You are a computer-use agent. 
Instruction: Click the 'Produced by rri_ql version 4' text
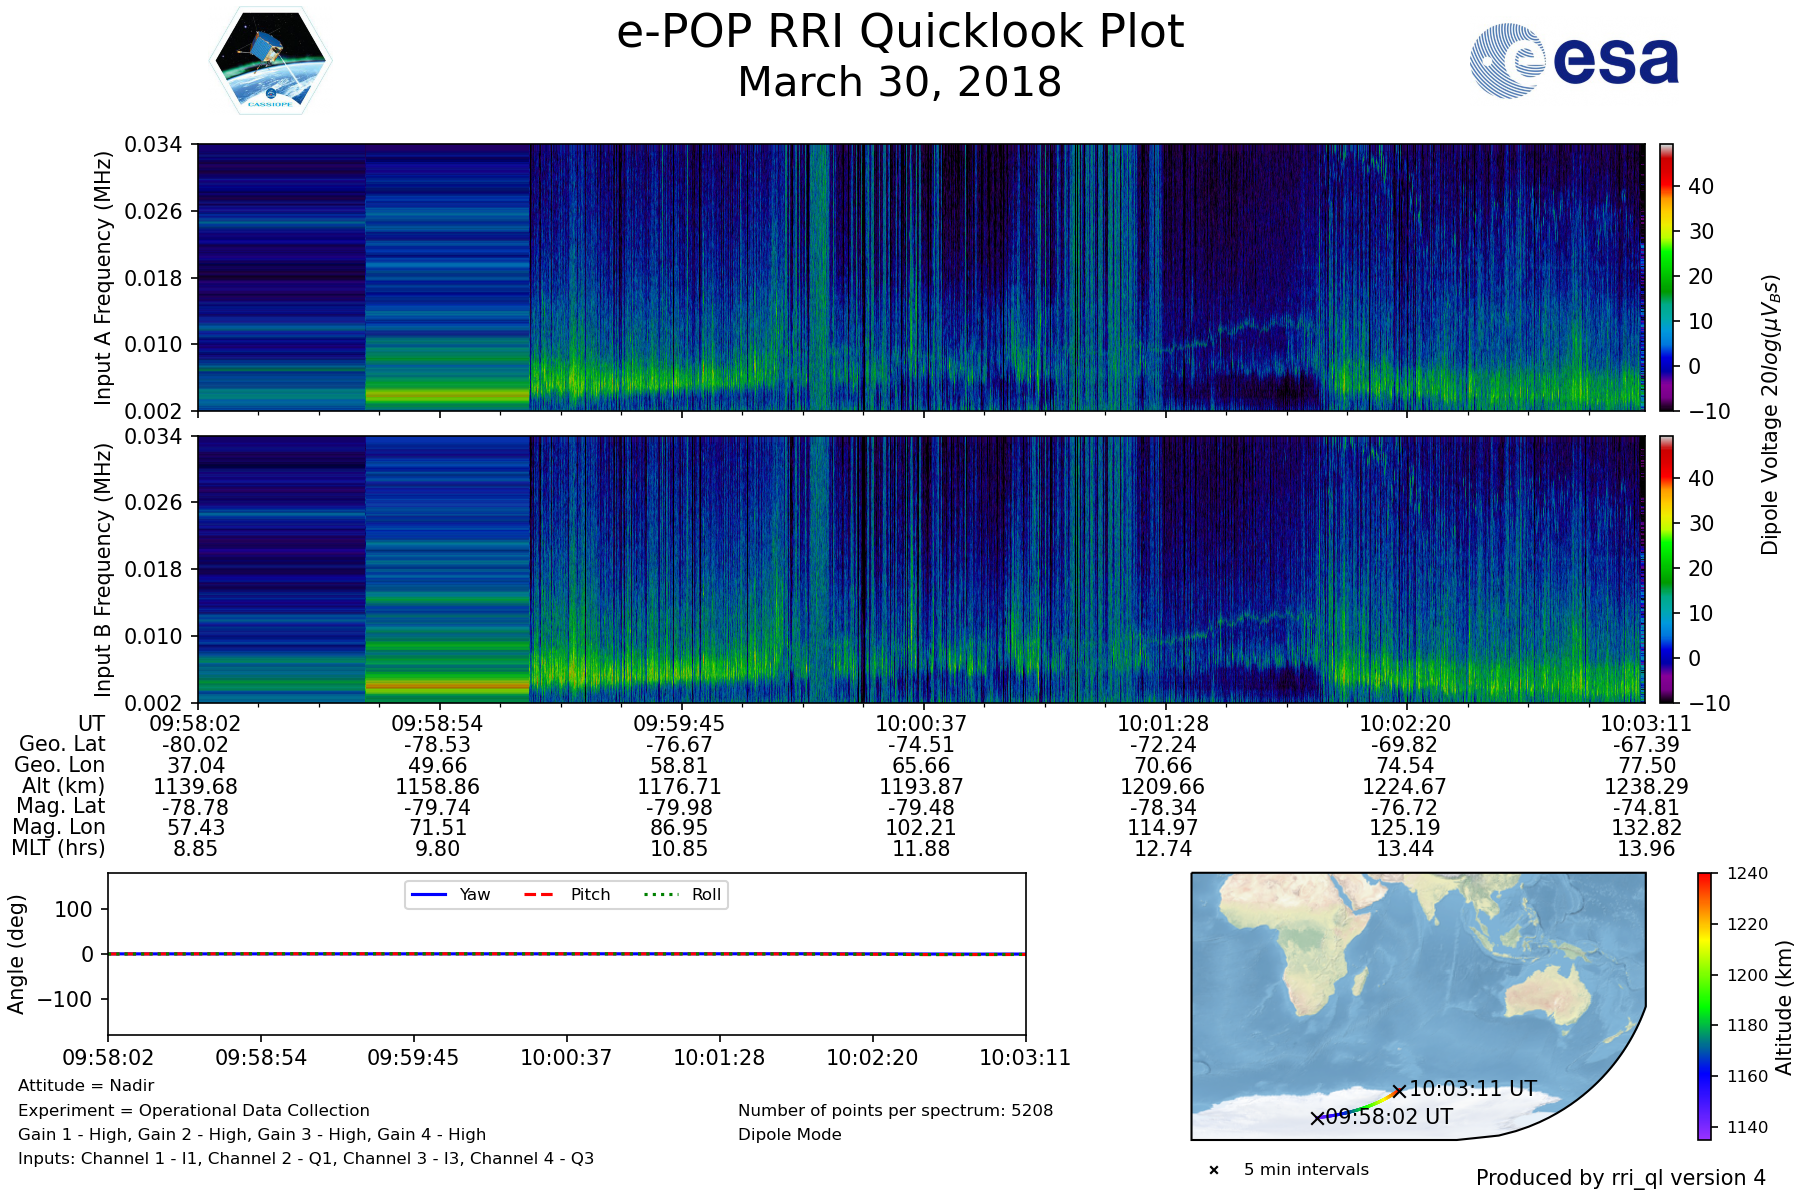pos(1620,1178)
